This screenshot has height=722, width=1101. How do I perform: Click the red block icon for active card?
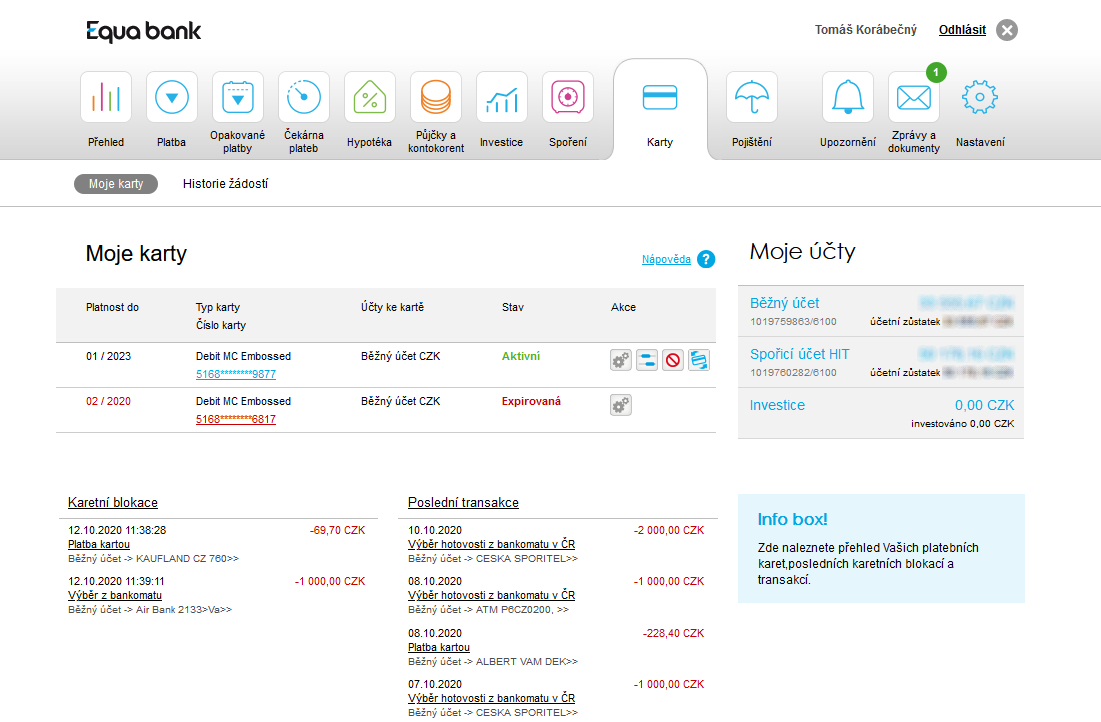[673, 361]
